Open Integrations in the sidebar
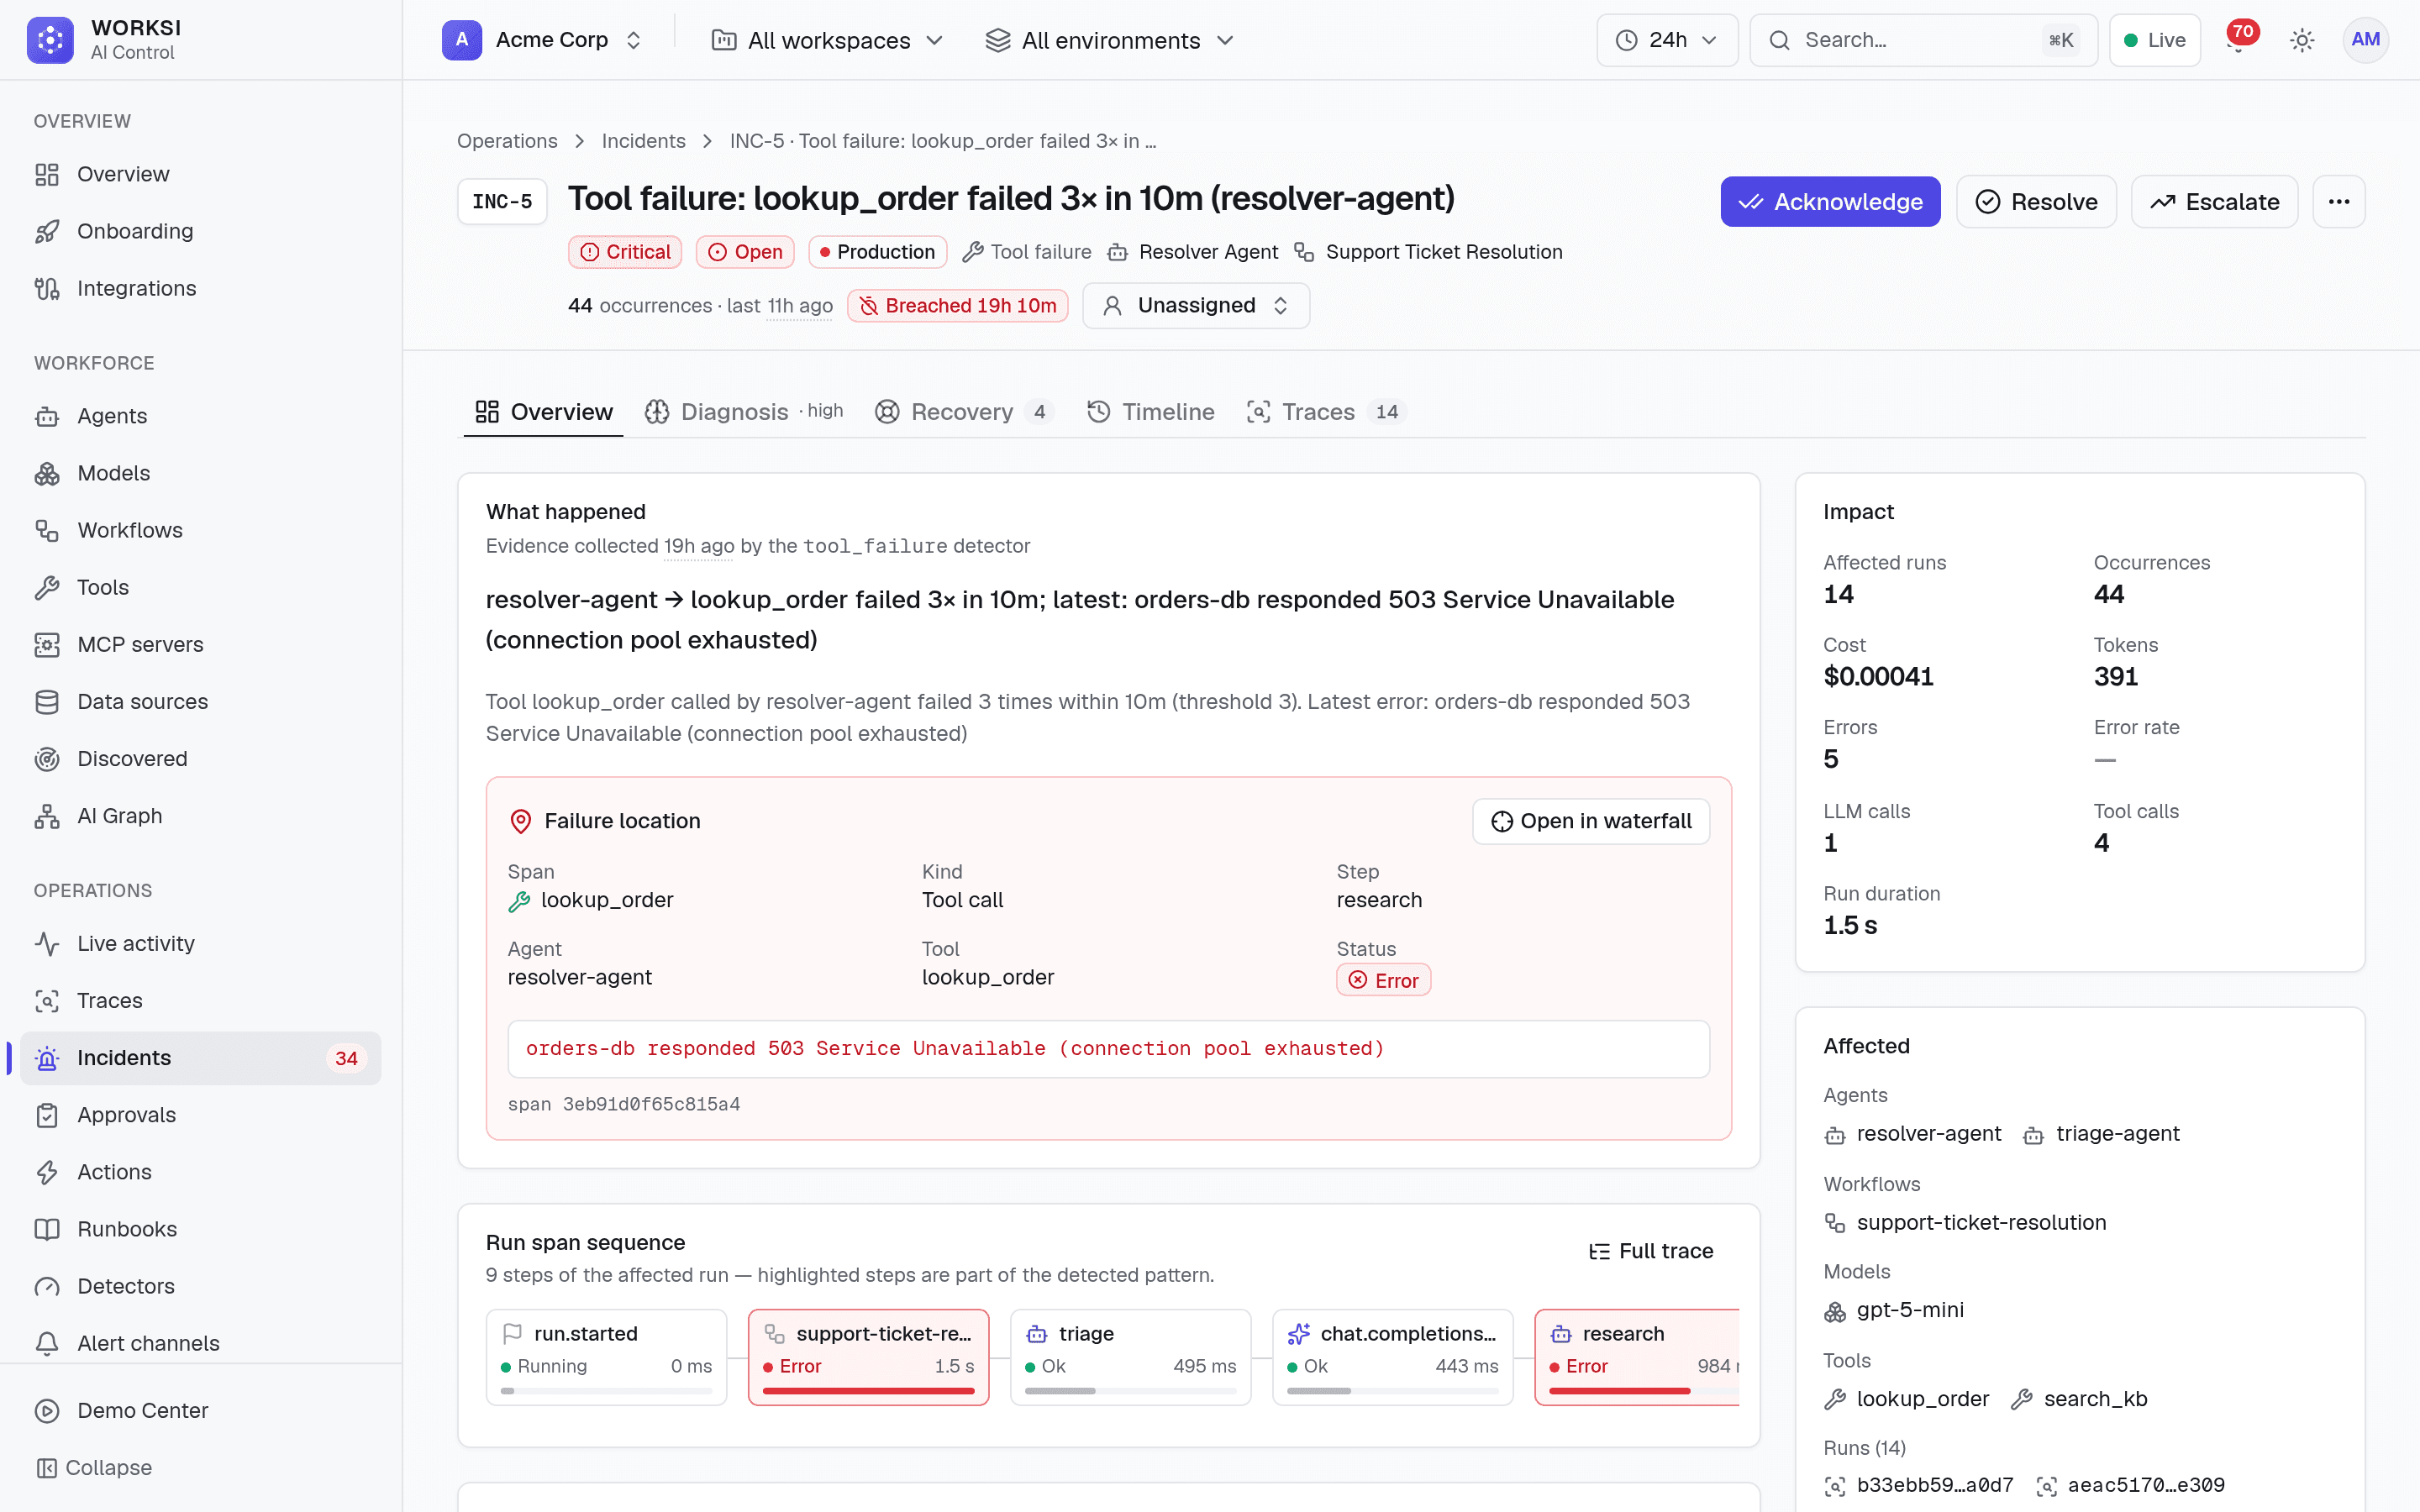 click(201, 288)
